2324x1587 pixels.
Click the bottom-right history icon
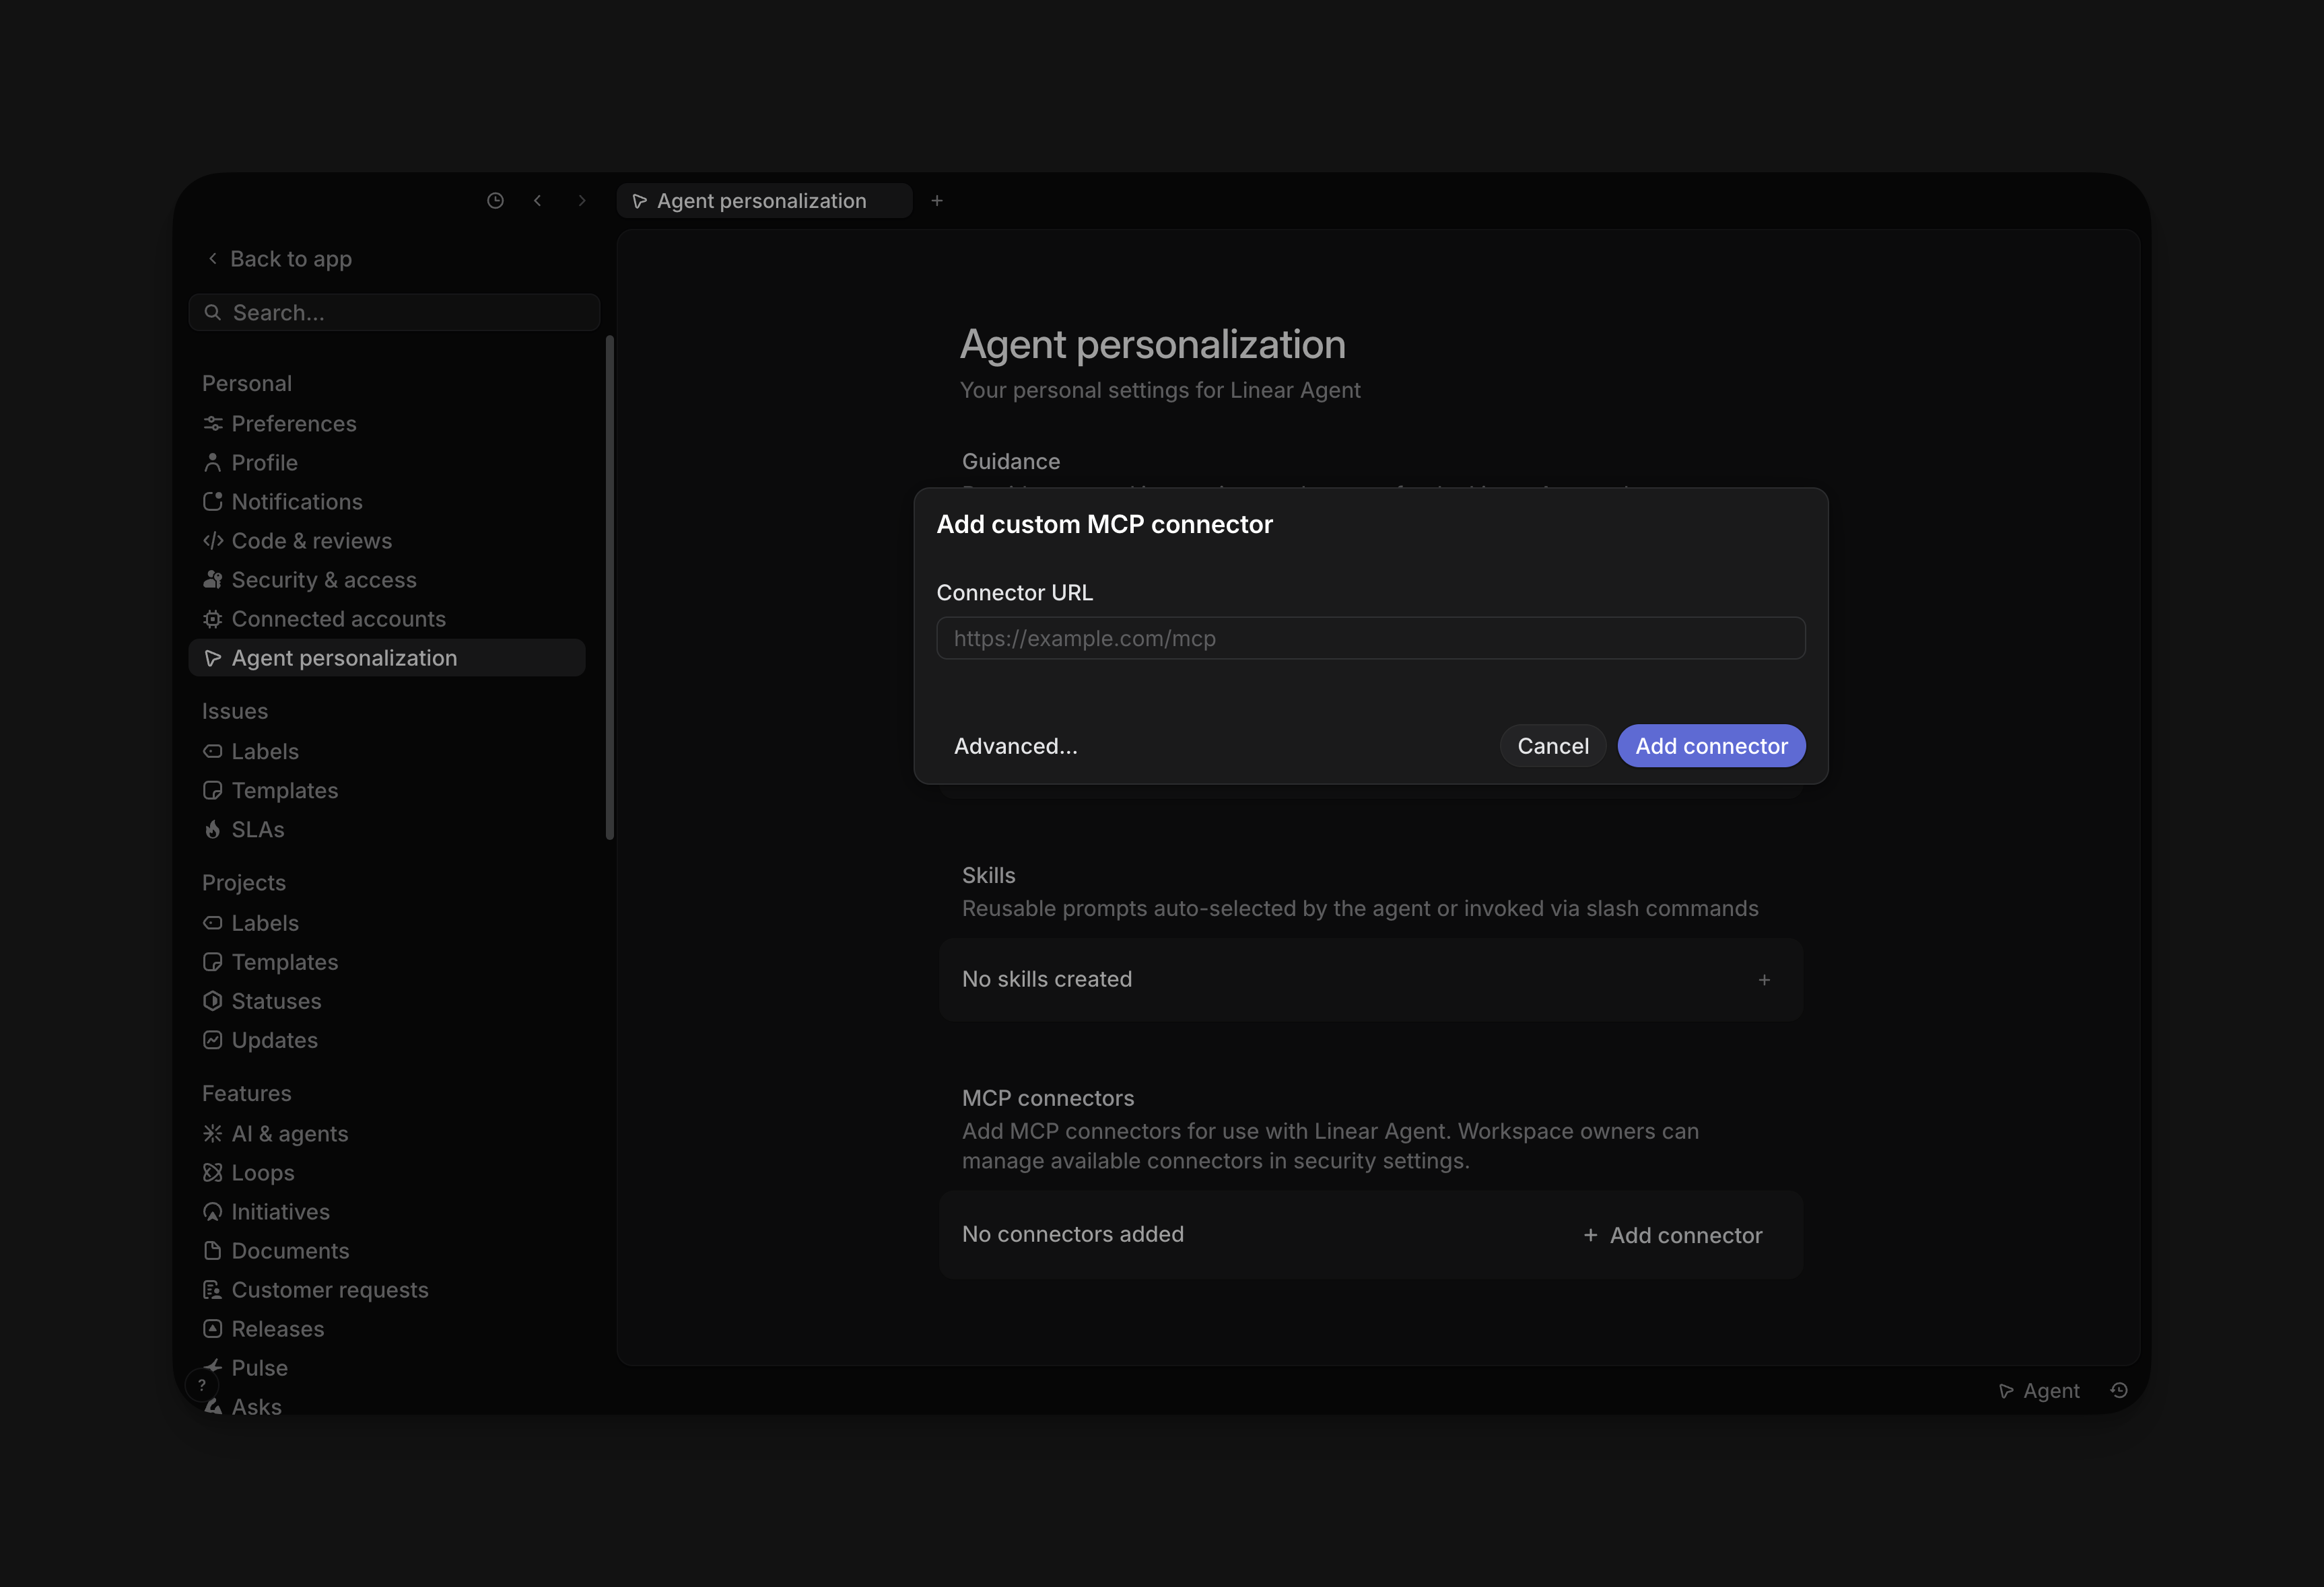tap(2119, 1391)
